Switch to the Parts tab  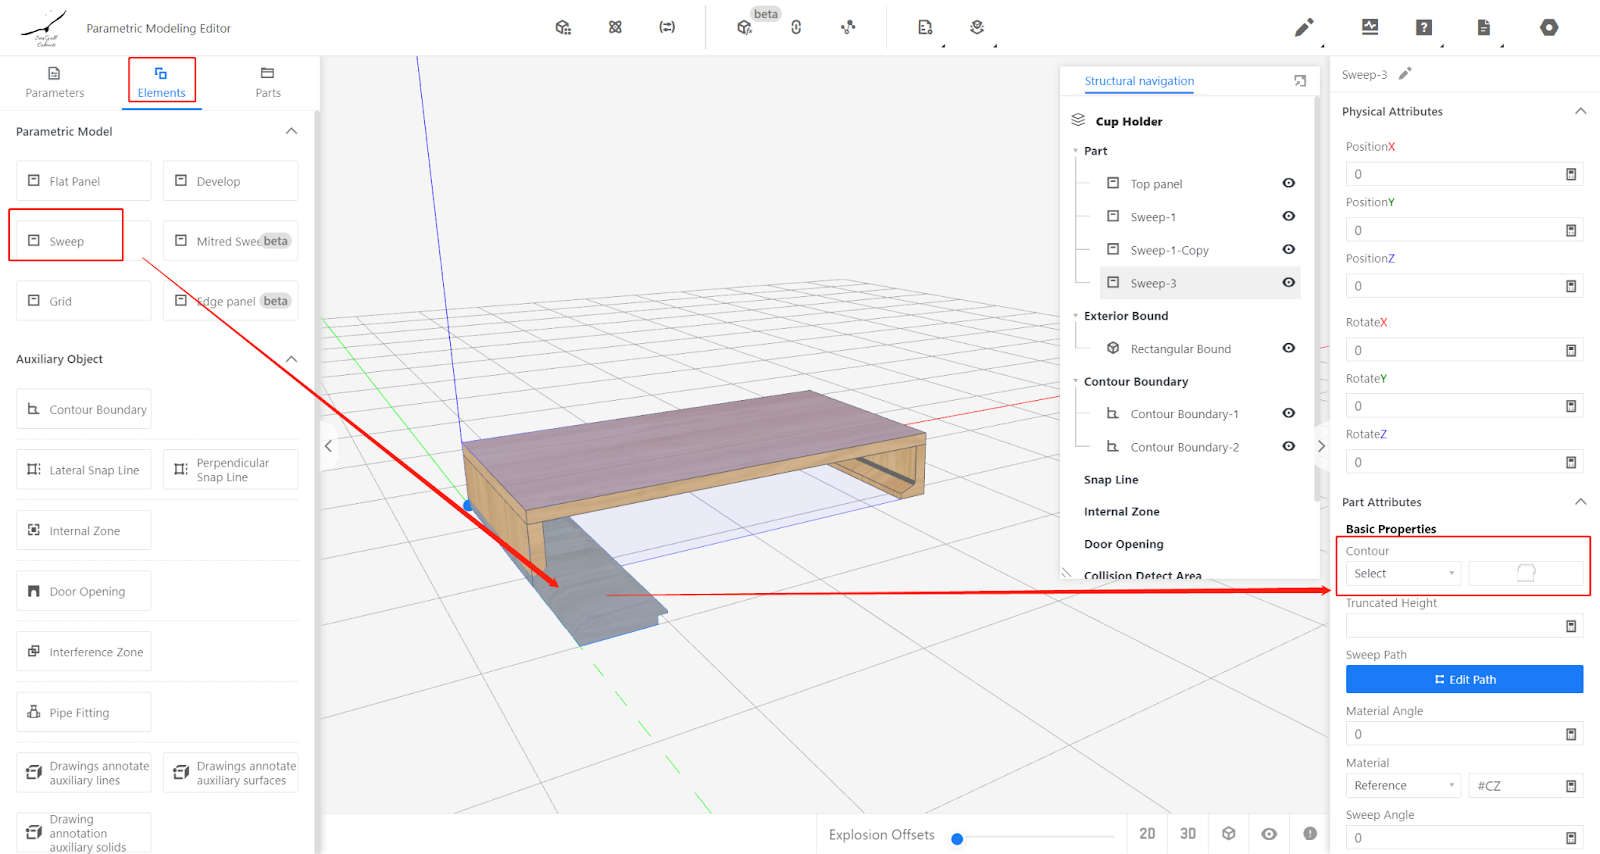[x=267, y=82]
